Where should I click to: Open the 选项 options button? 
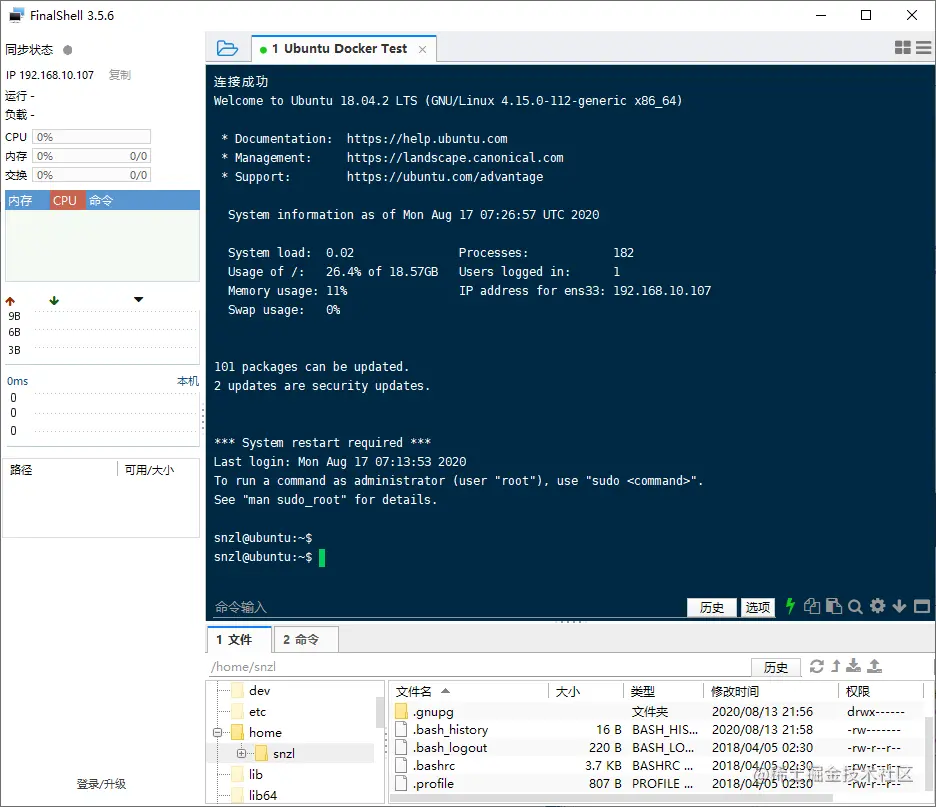pyautogui.click(x=758, y=607)
